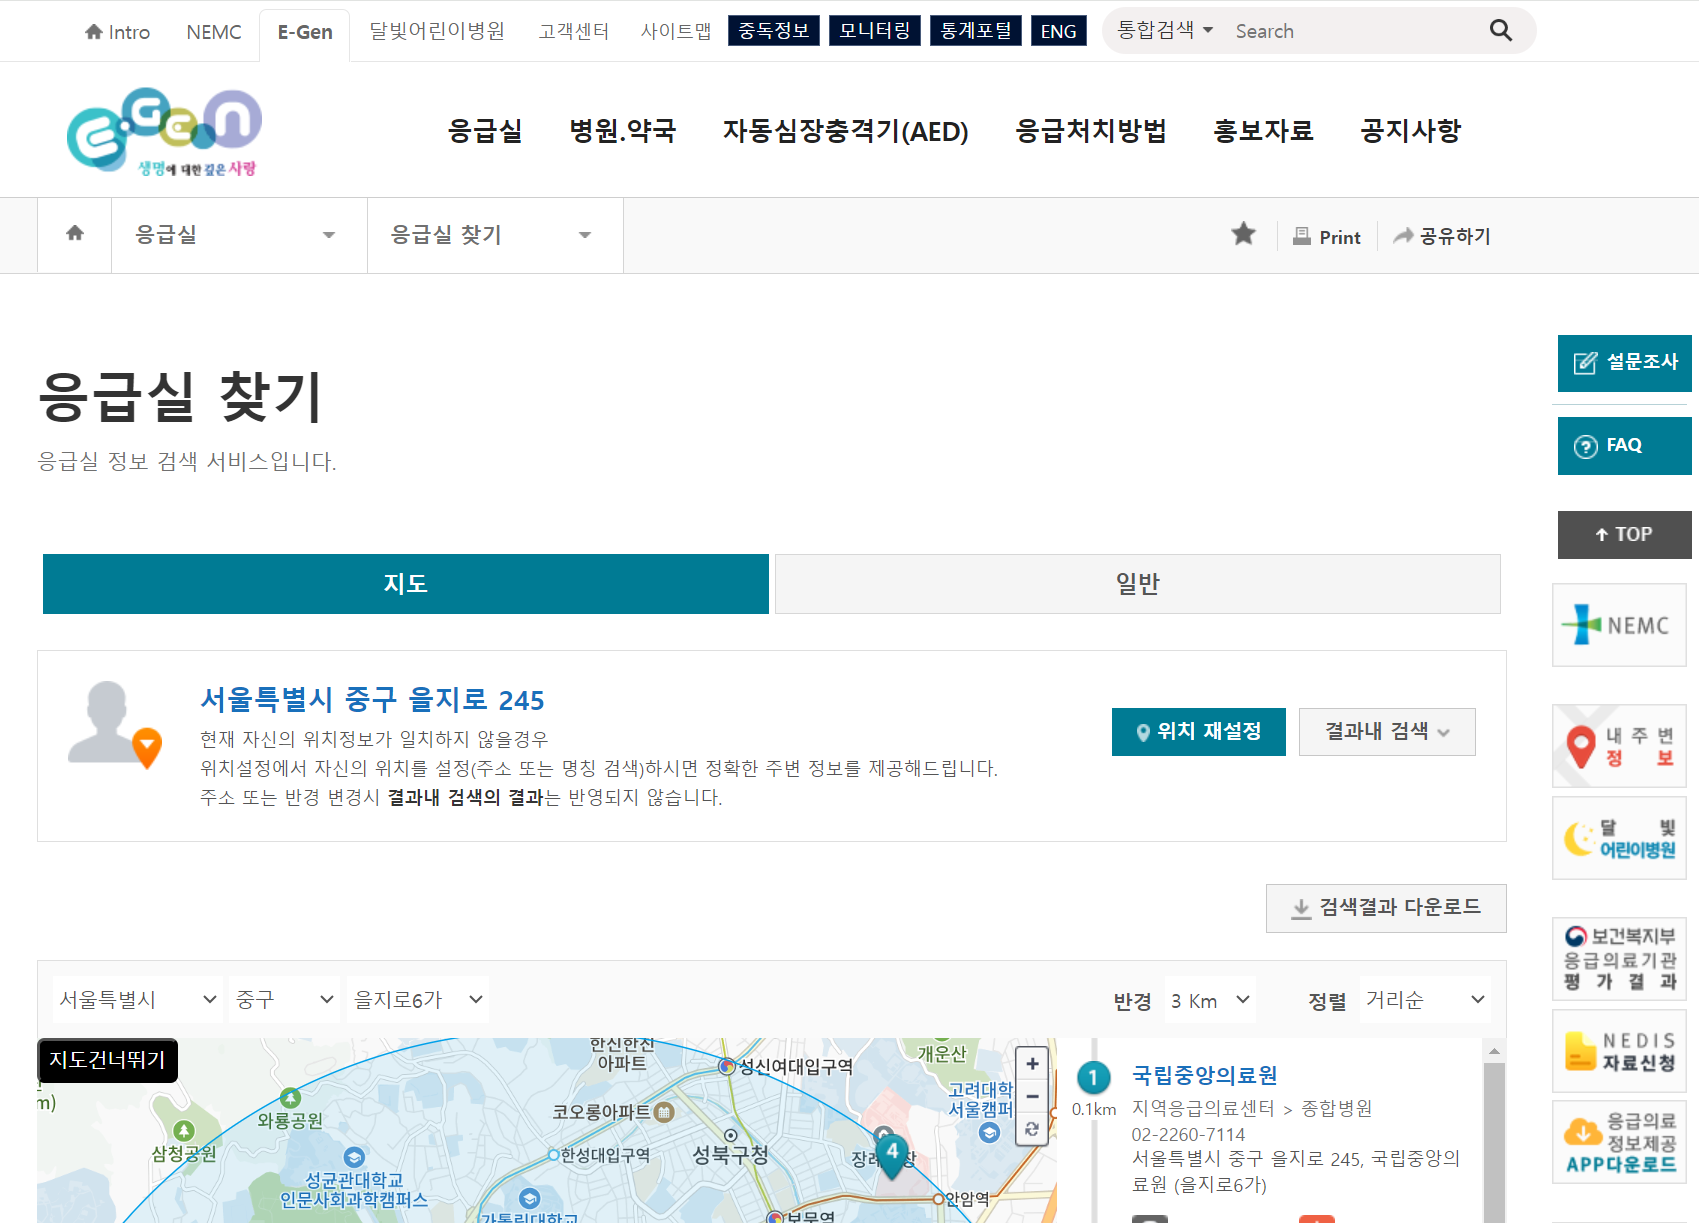Image resolution: width=1699 pixels, height=1223 pixels.
Task: Click the map refresh icon
Action: coord(1032,1129)
